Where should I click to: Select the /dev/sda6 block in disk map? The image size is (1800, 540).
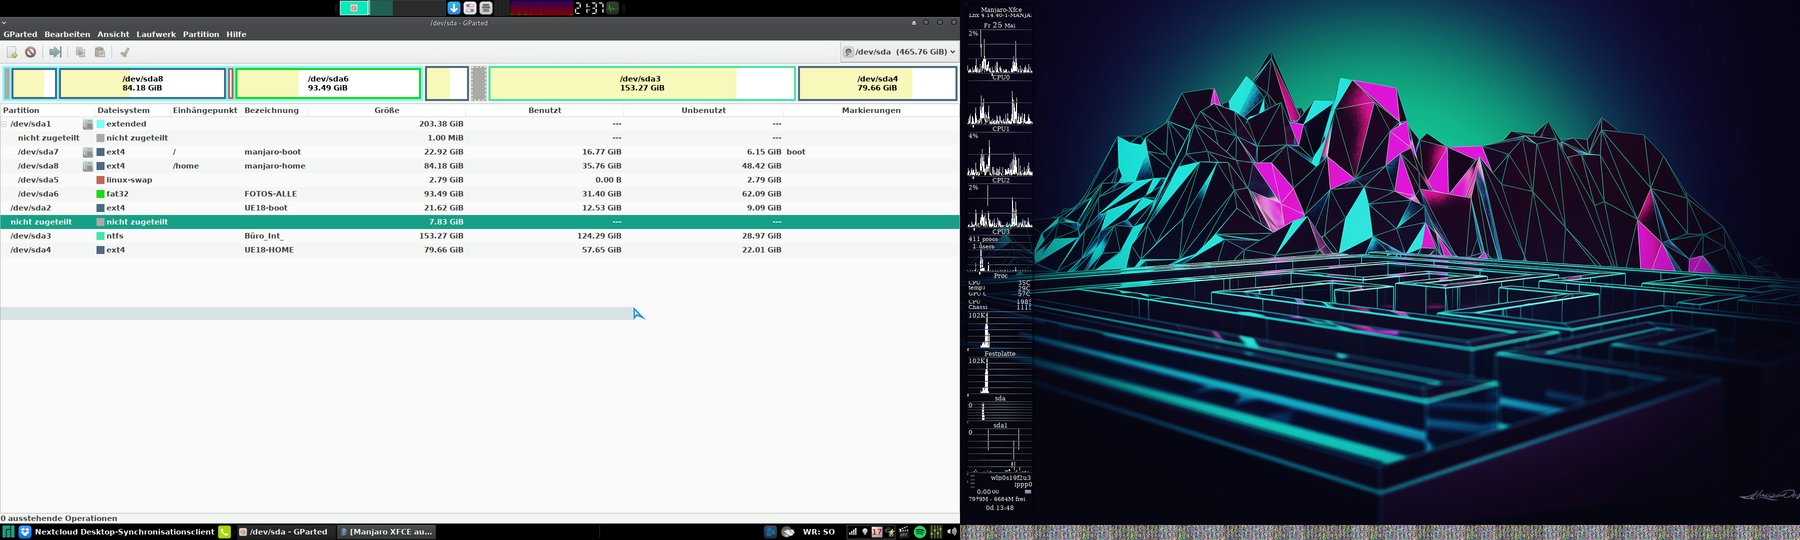coord(327,83)
